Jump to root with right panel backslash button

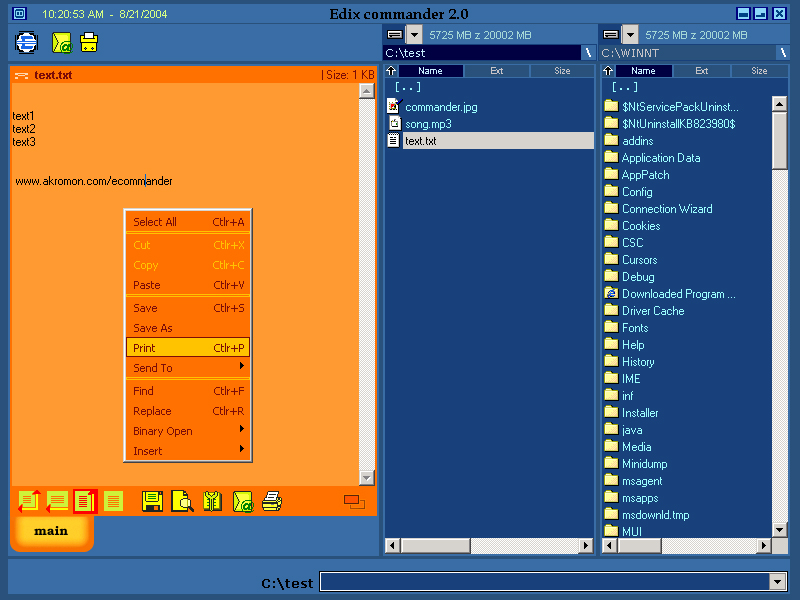click(x=783, y=53)
